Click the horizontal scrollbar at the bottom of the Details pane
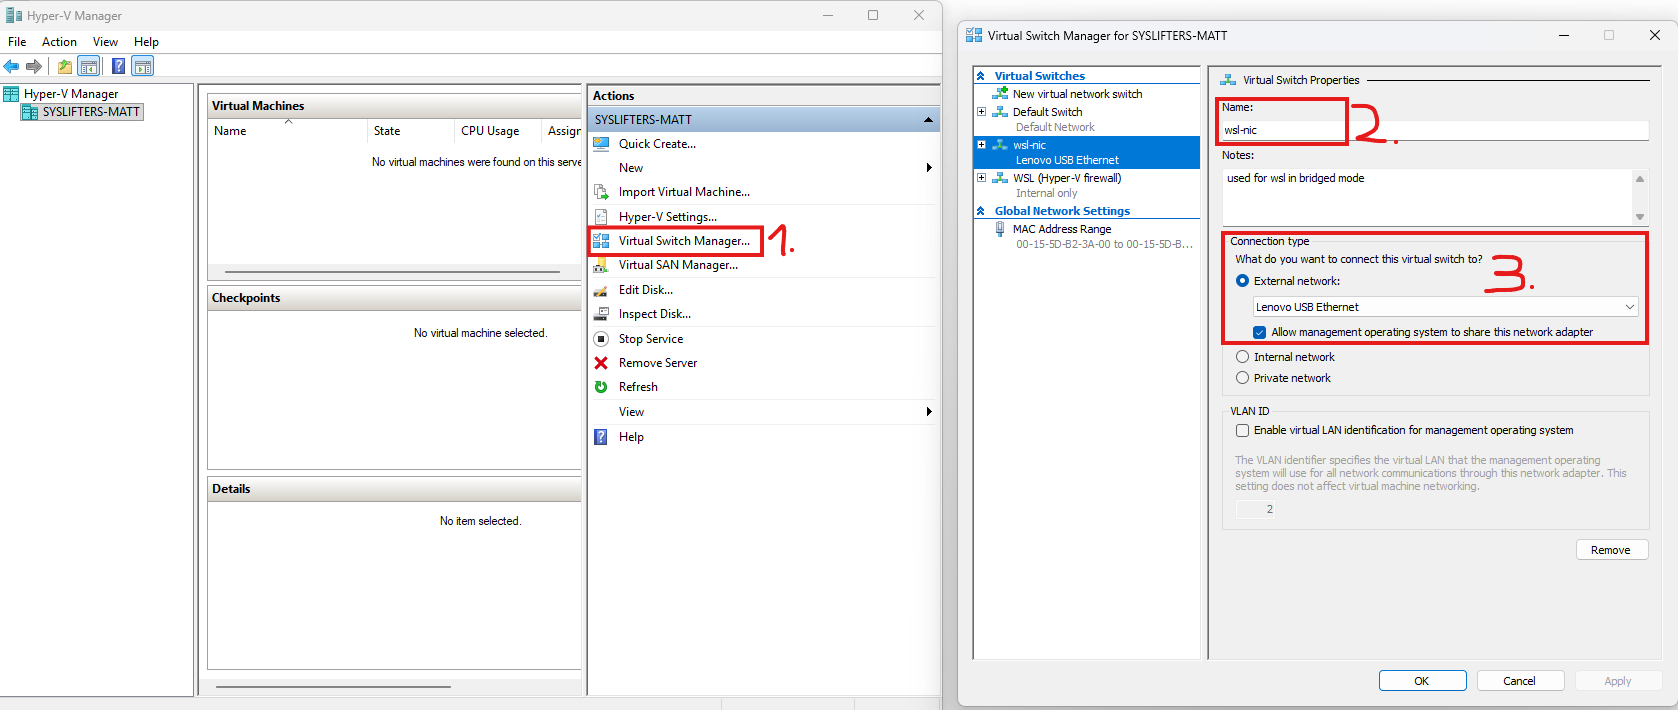The height and width of the screenshot is (710, 1678). (333, 687)
